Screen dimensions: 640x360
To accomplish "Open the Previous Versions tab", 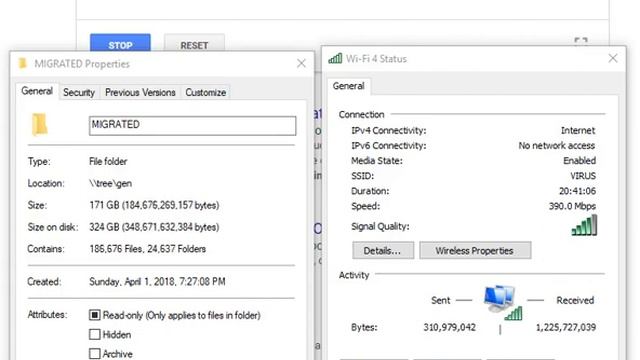I will pos(140,93).
